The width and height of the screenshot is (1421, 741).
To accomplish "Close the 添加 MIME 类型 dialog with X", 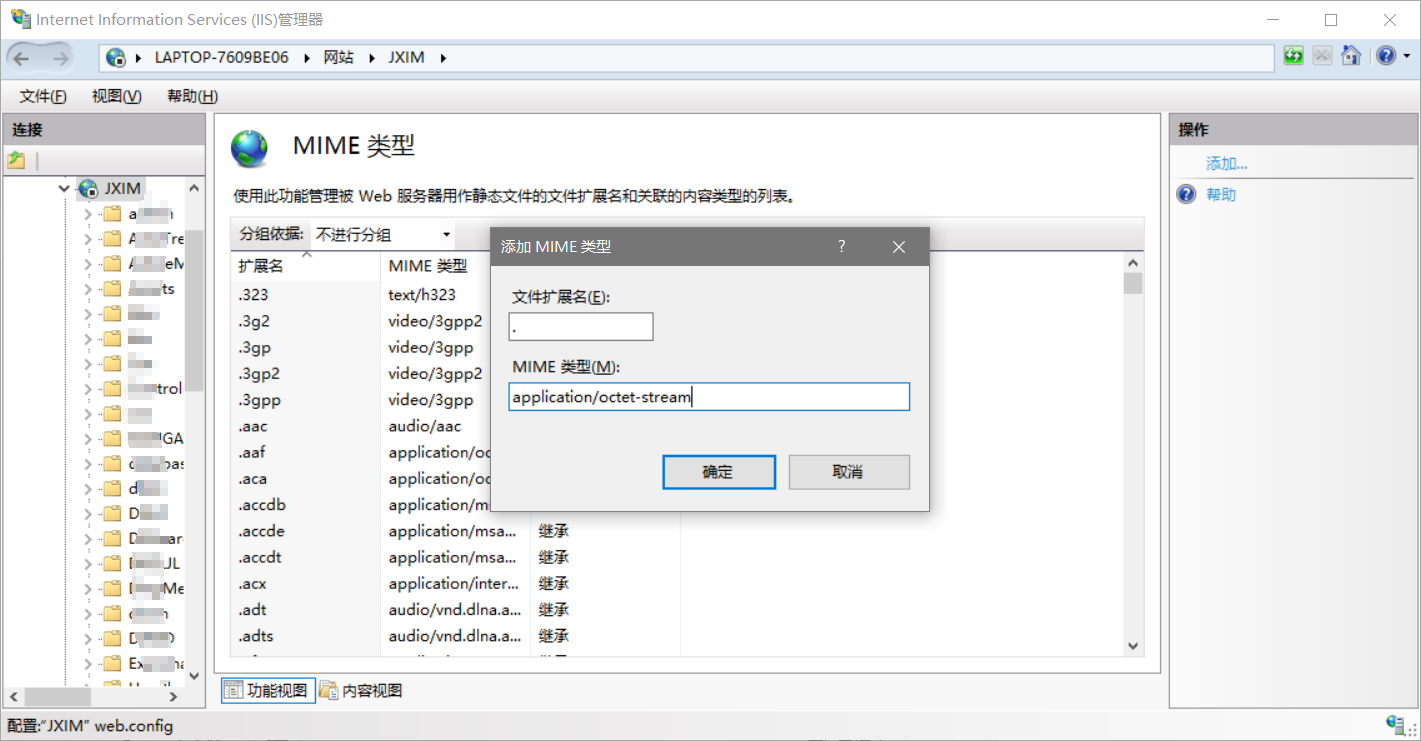I will pos(898,246).
